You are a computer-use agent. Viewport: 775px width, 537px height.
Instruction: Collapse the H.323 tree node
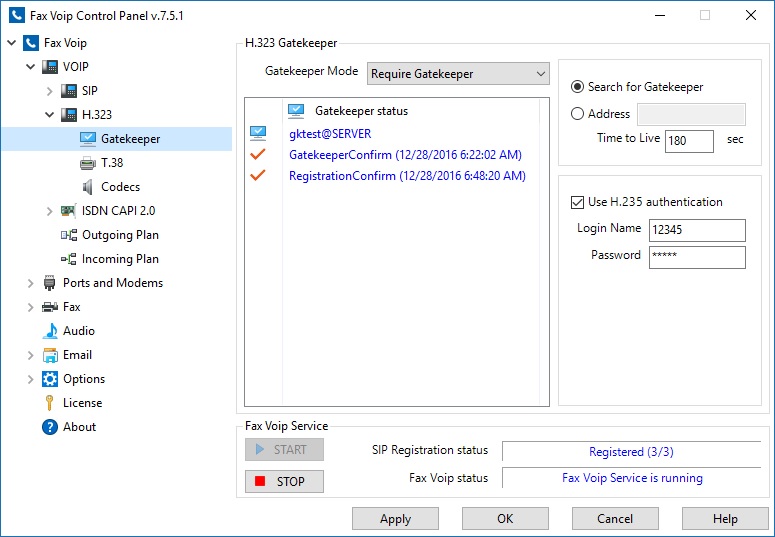tap(49, 115)
